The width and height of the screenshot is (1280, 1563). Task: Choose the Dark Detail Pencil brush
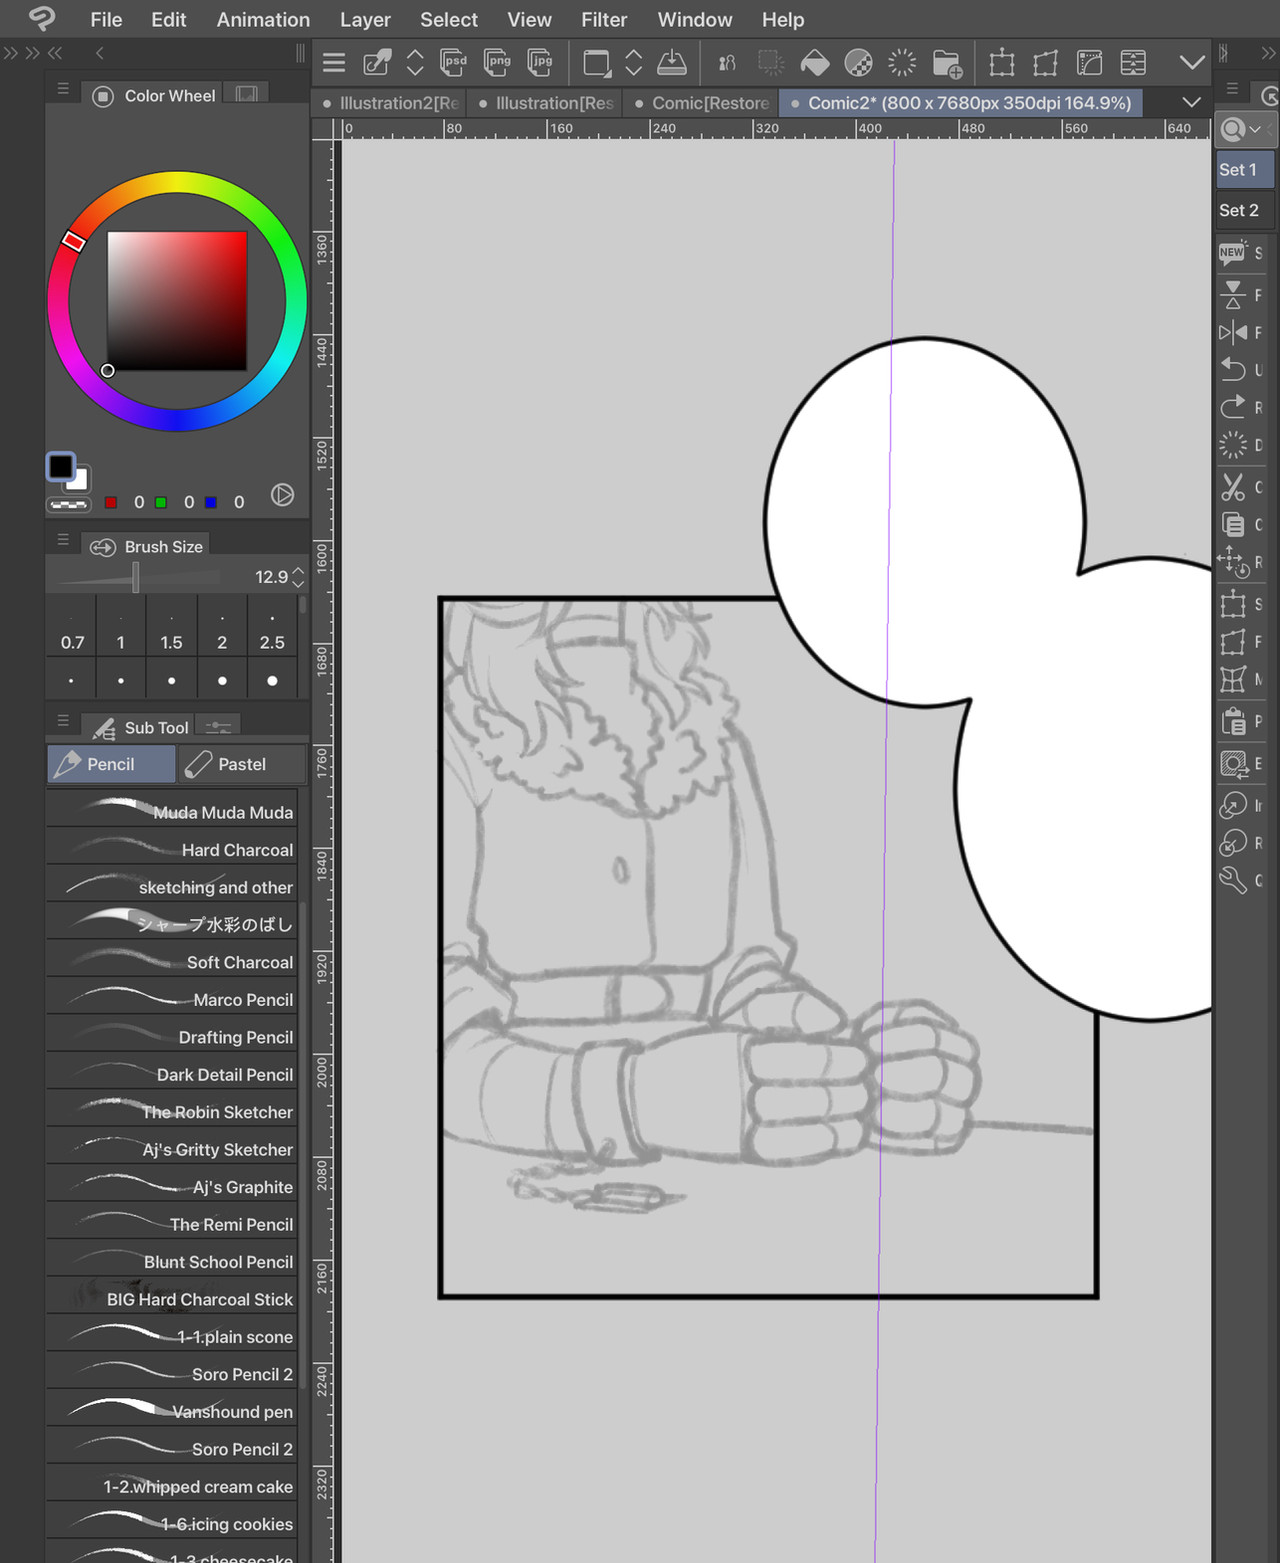coord(172,1074)
